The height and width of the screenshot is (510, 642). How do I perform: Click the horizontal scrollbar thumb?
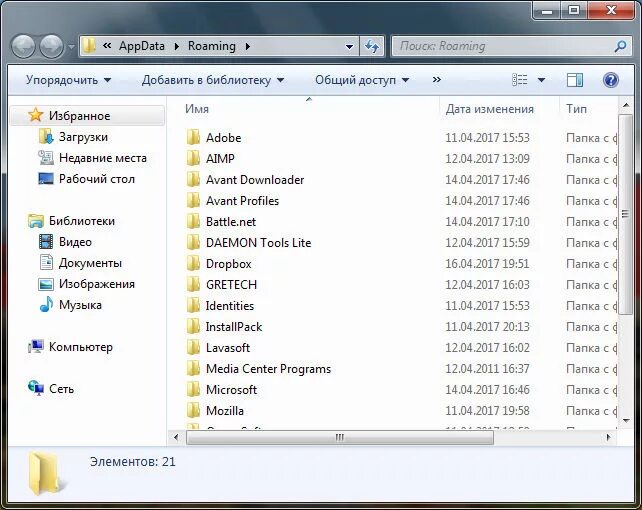pos(340,438)
